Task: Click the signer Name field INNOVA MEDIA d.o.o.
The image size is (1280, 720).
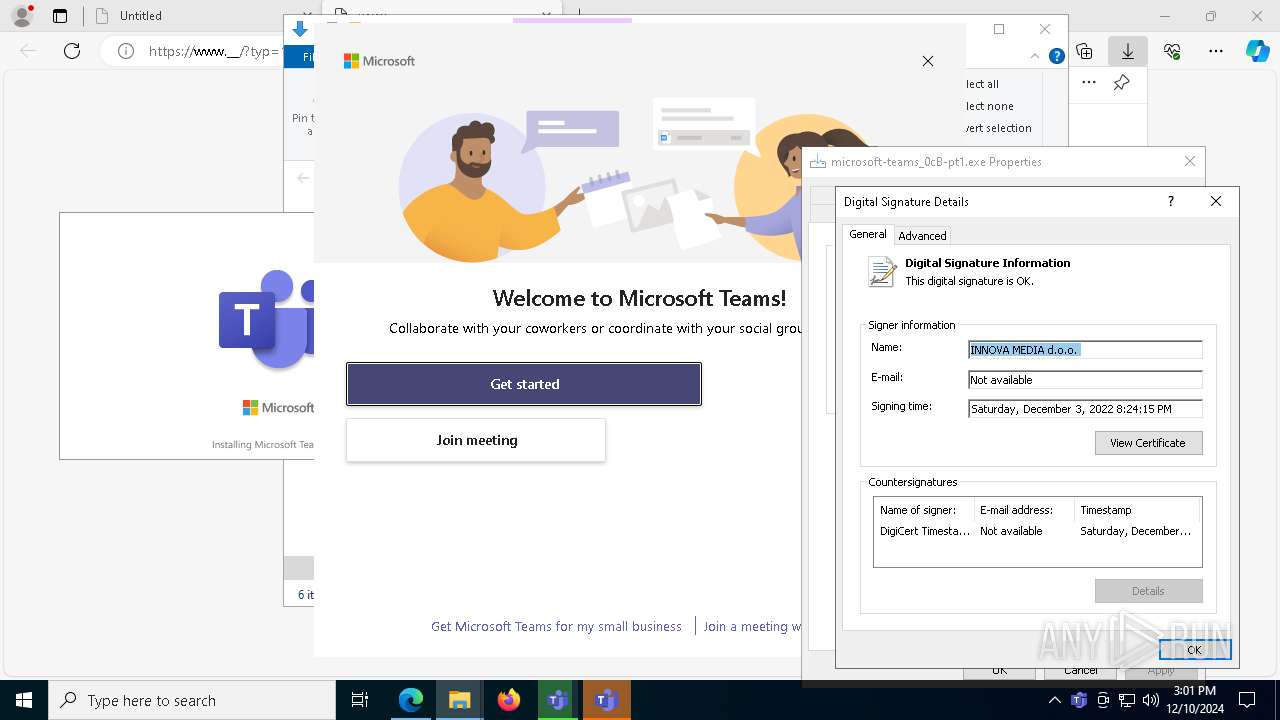Action: (1085, 350)
